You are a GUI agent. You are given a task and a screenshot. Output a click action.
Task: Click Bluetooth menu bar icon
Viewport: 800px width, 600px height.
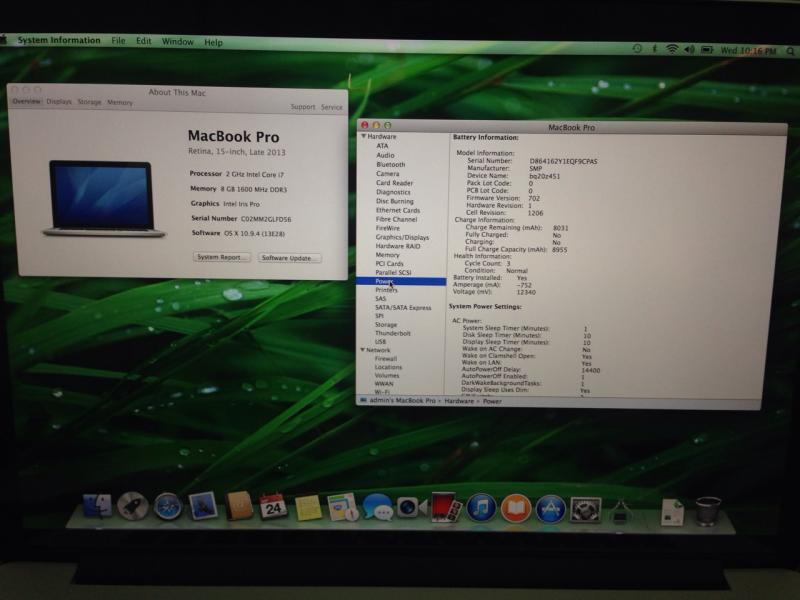click(x=655, y=49)
